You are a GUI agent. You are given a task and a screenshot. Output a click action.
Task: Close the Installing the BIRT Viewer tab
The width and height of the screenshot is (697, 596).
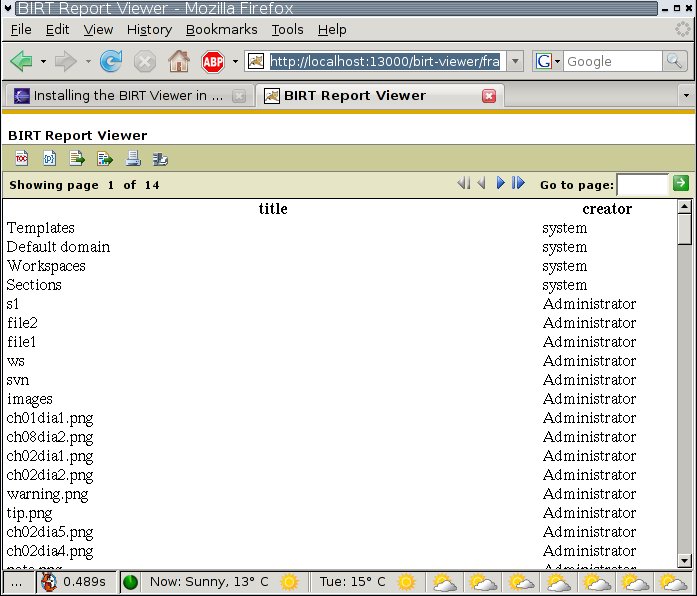click(239, 96)
